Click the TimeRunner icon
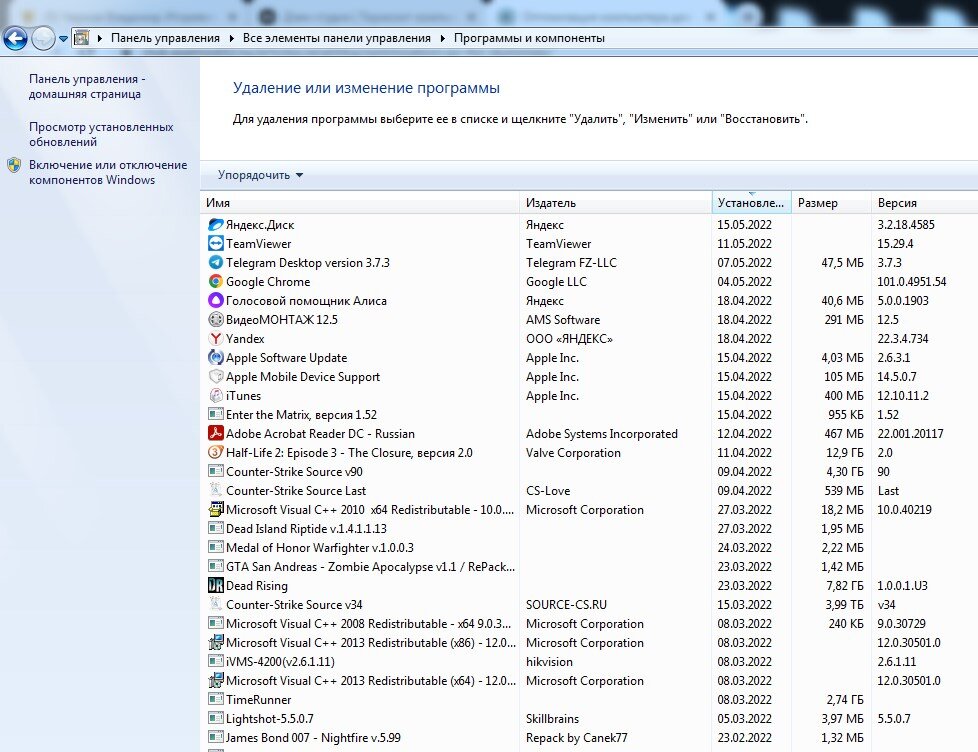The width and height of the screenshot is (978, 752). 216,699
